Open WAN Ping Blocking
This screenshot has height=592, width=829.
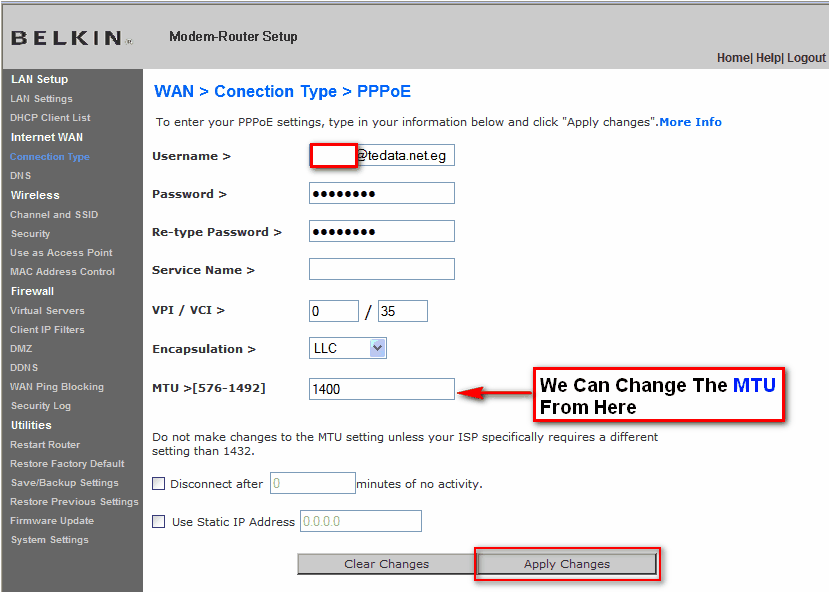[x=57, y=387]
